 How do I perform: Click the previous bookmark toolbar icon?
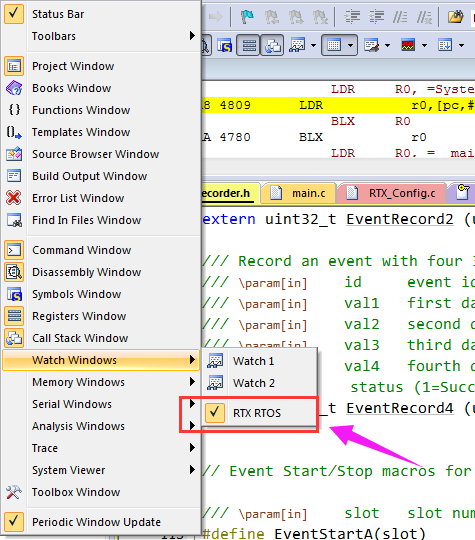pos(272,16)
